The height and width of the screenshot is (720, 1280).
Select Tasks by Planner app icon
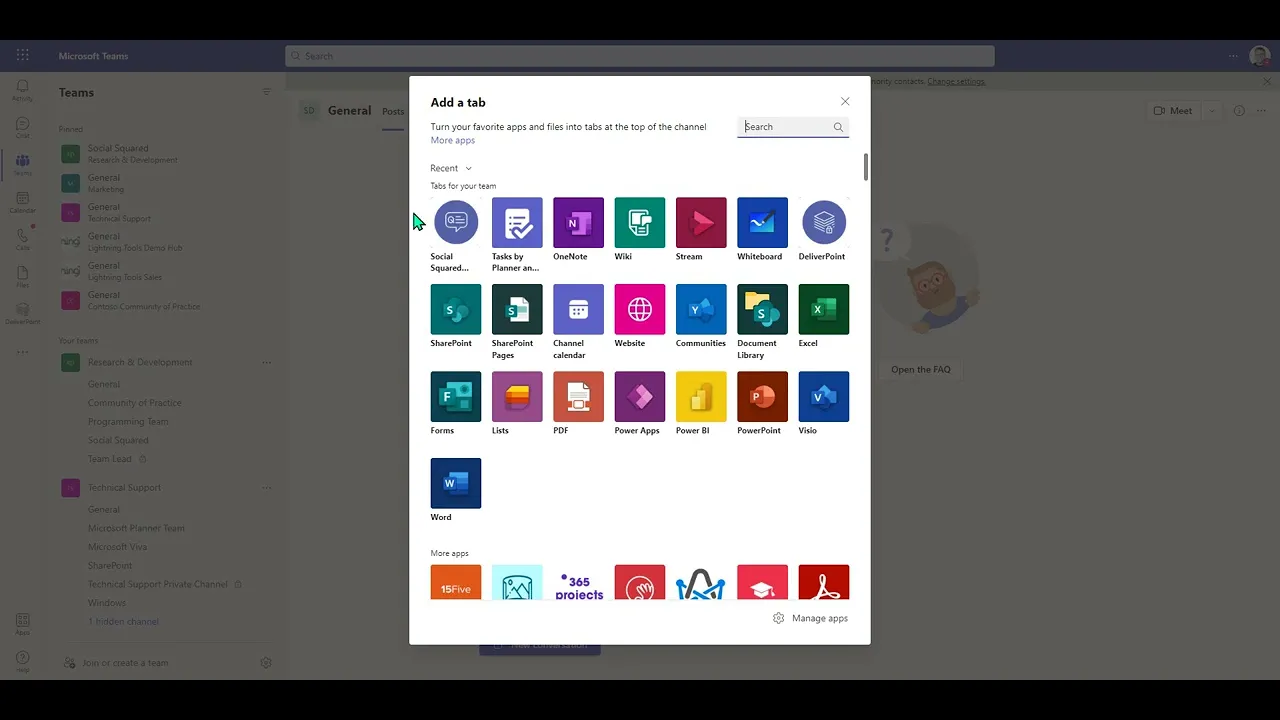coord(517,222)
